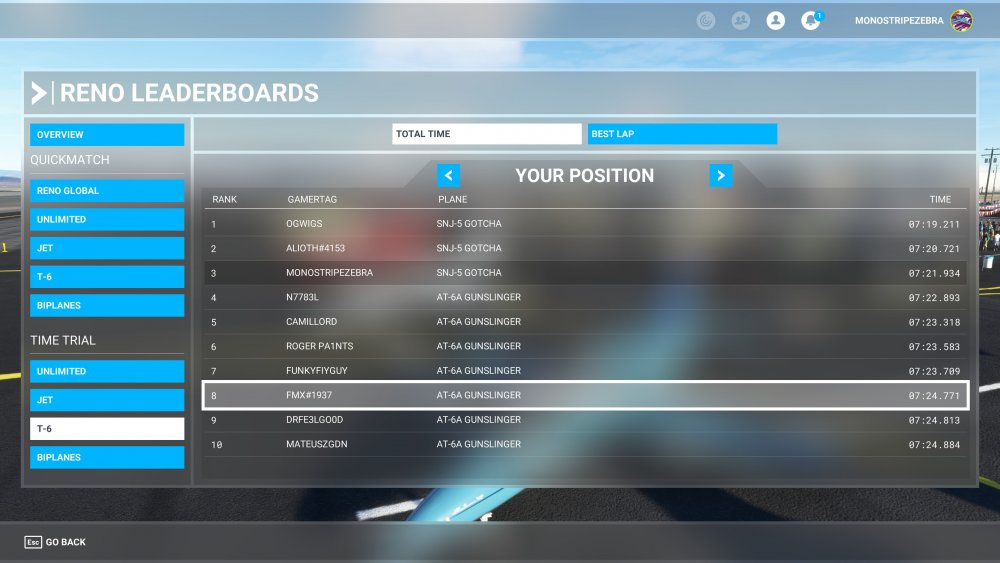This screenshot has height=563, width=1000.
Task: Click the Reno Leaderboards title
Action: coord(189,93)
